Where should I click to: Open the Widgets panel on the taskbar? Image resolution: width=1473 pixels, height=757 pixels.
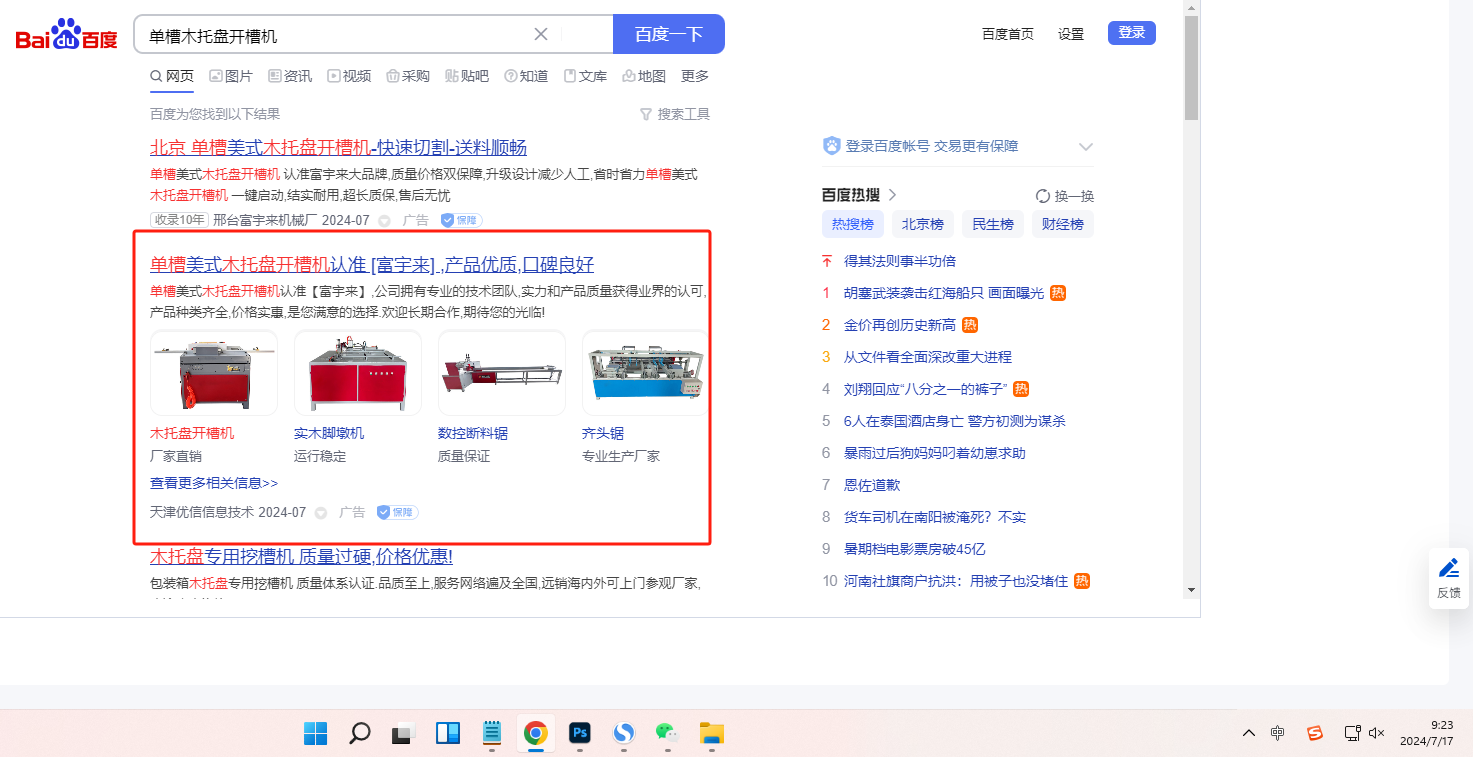(x=447, y=733)
